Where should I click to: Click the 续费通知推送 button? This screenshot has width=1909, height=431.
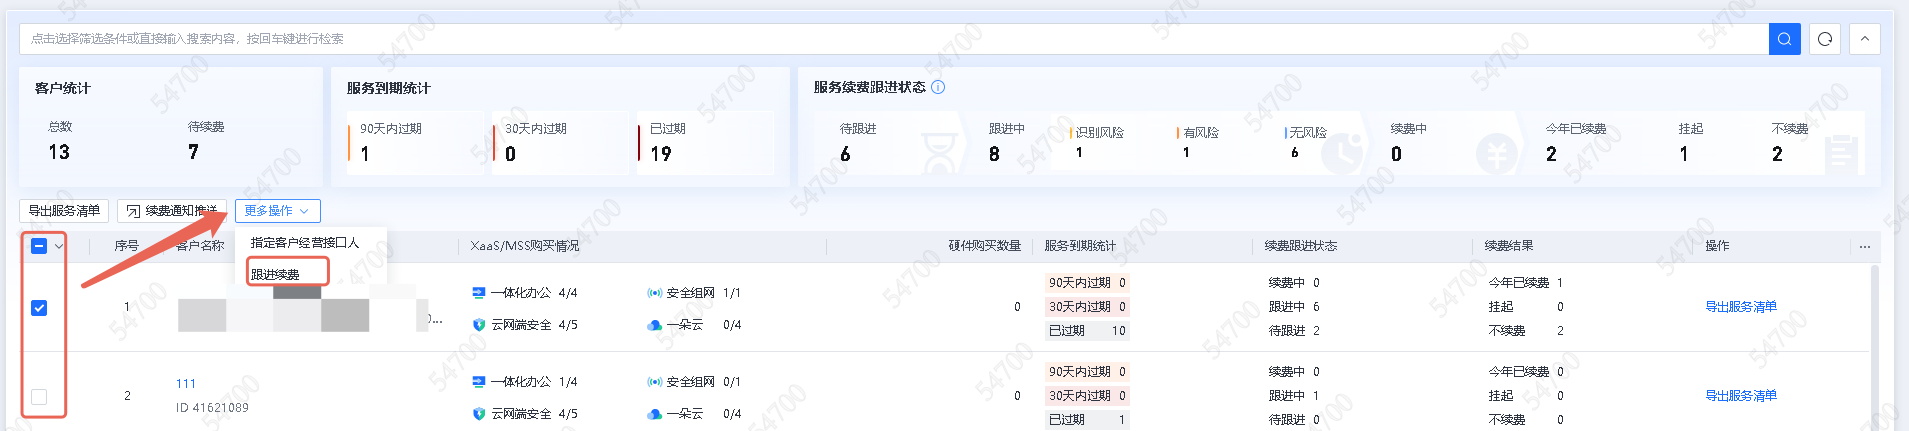coord(172,211)
